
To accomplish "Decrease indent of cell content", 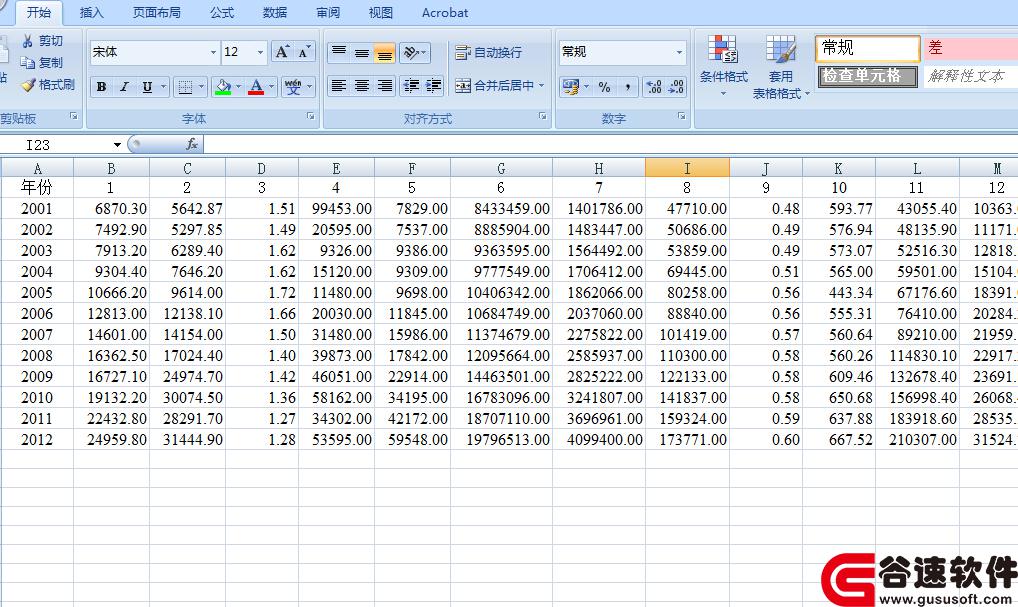I will (411, 86).
